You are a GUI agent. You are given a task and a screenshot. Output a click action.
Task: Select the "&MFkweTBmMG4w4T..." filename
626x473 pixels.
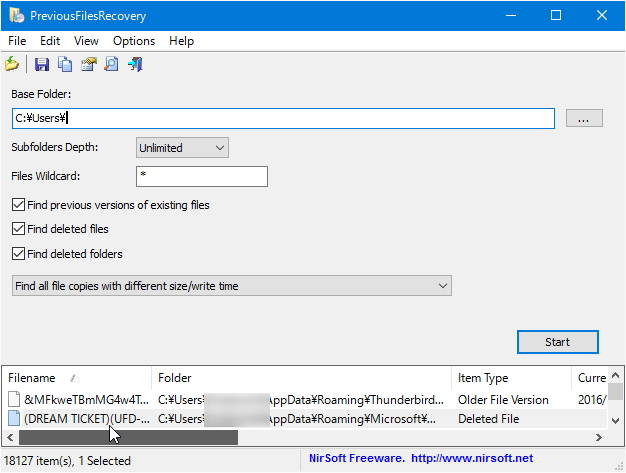tap(86, 400)
